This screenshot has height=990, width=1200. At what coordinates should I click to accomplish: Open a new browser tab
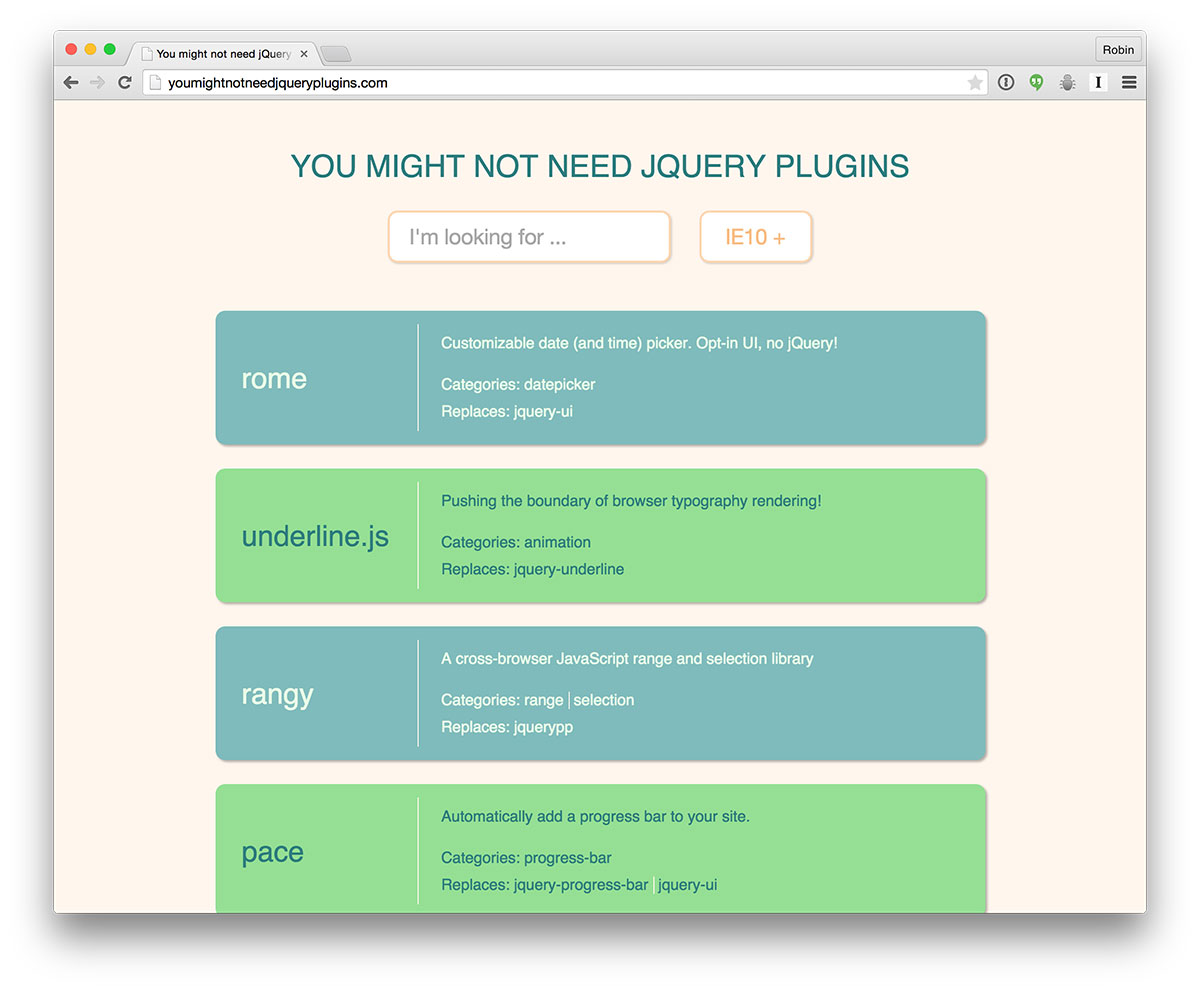tap(336, 53)
